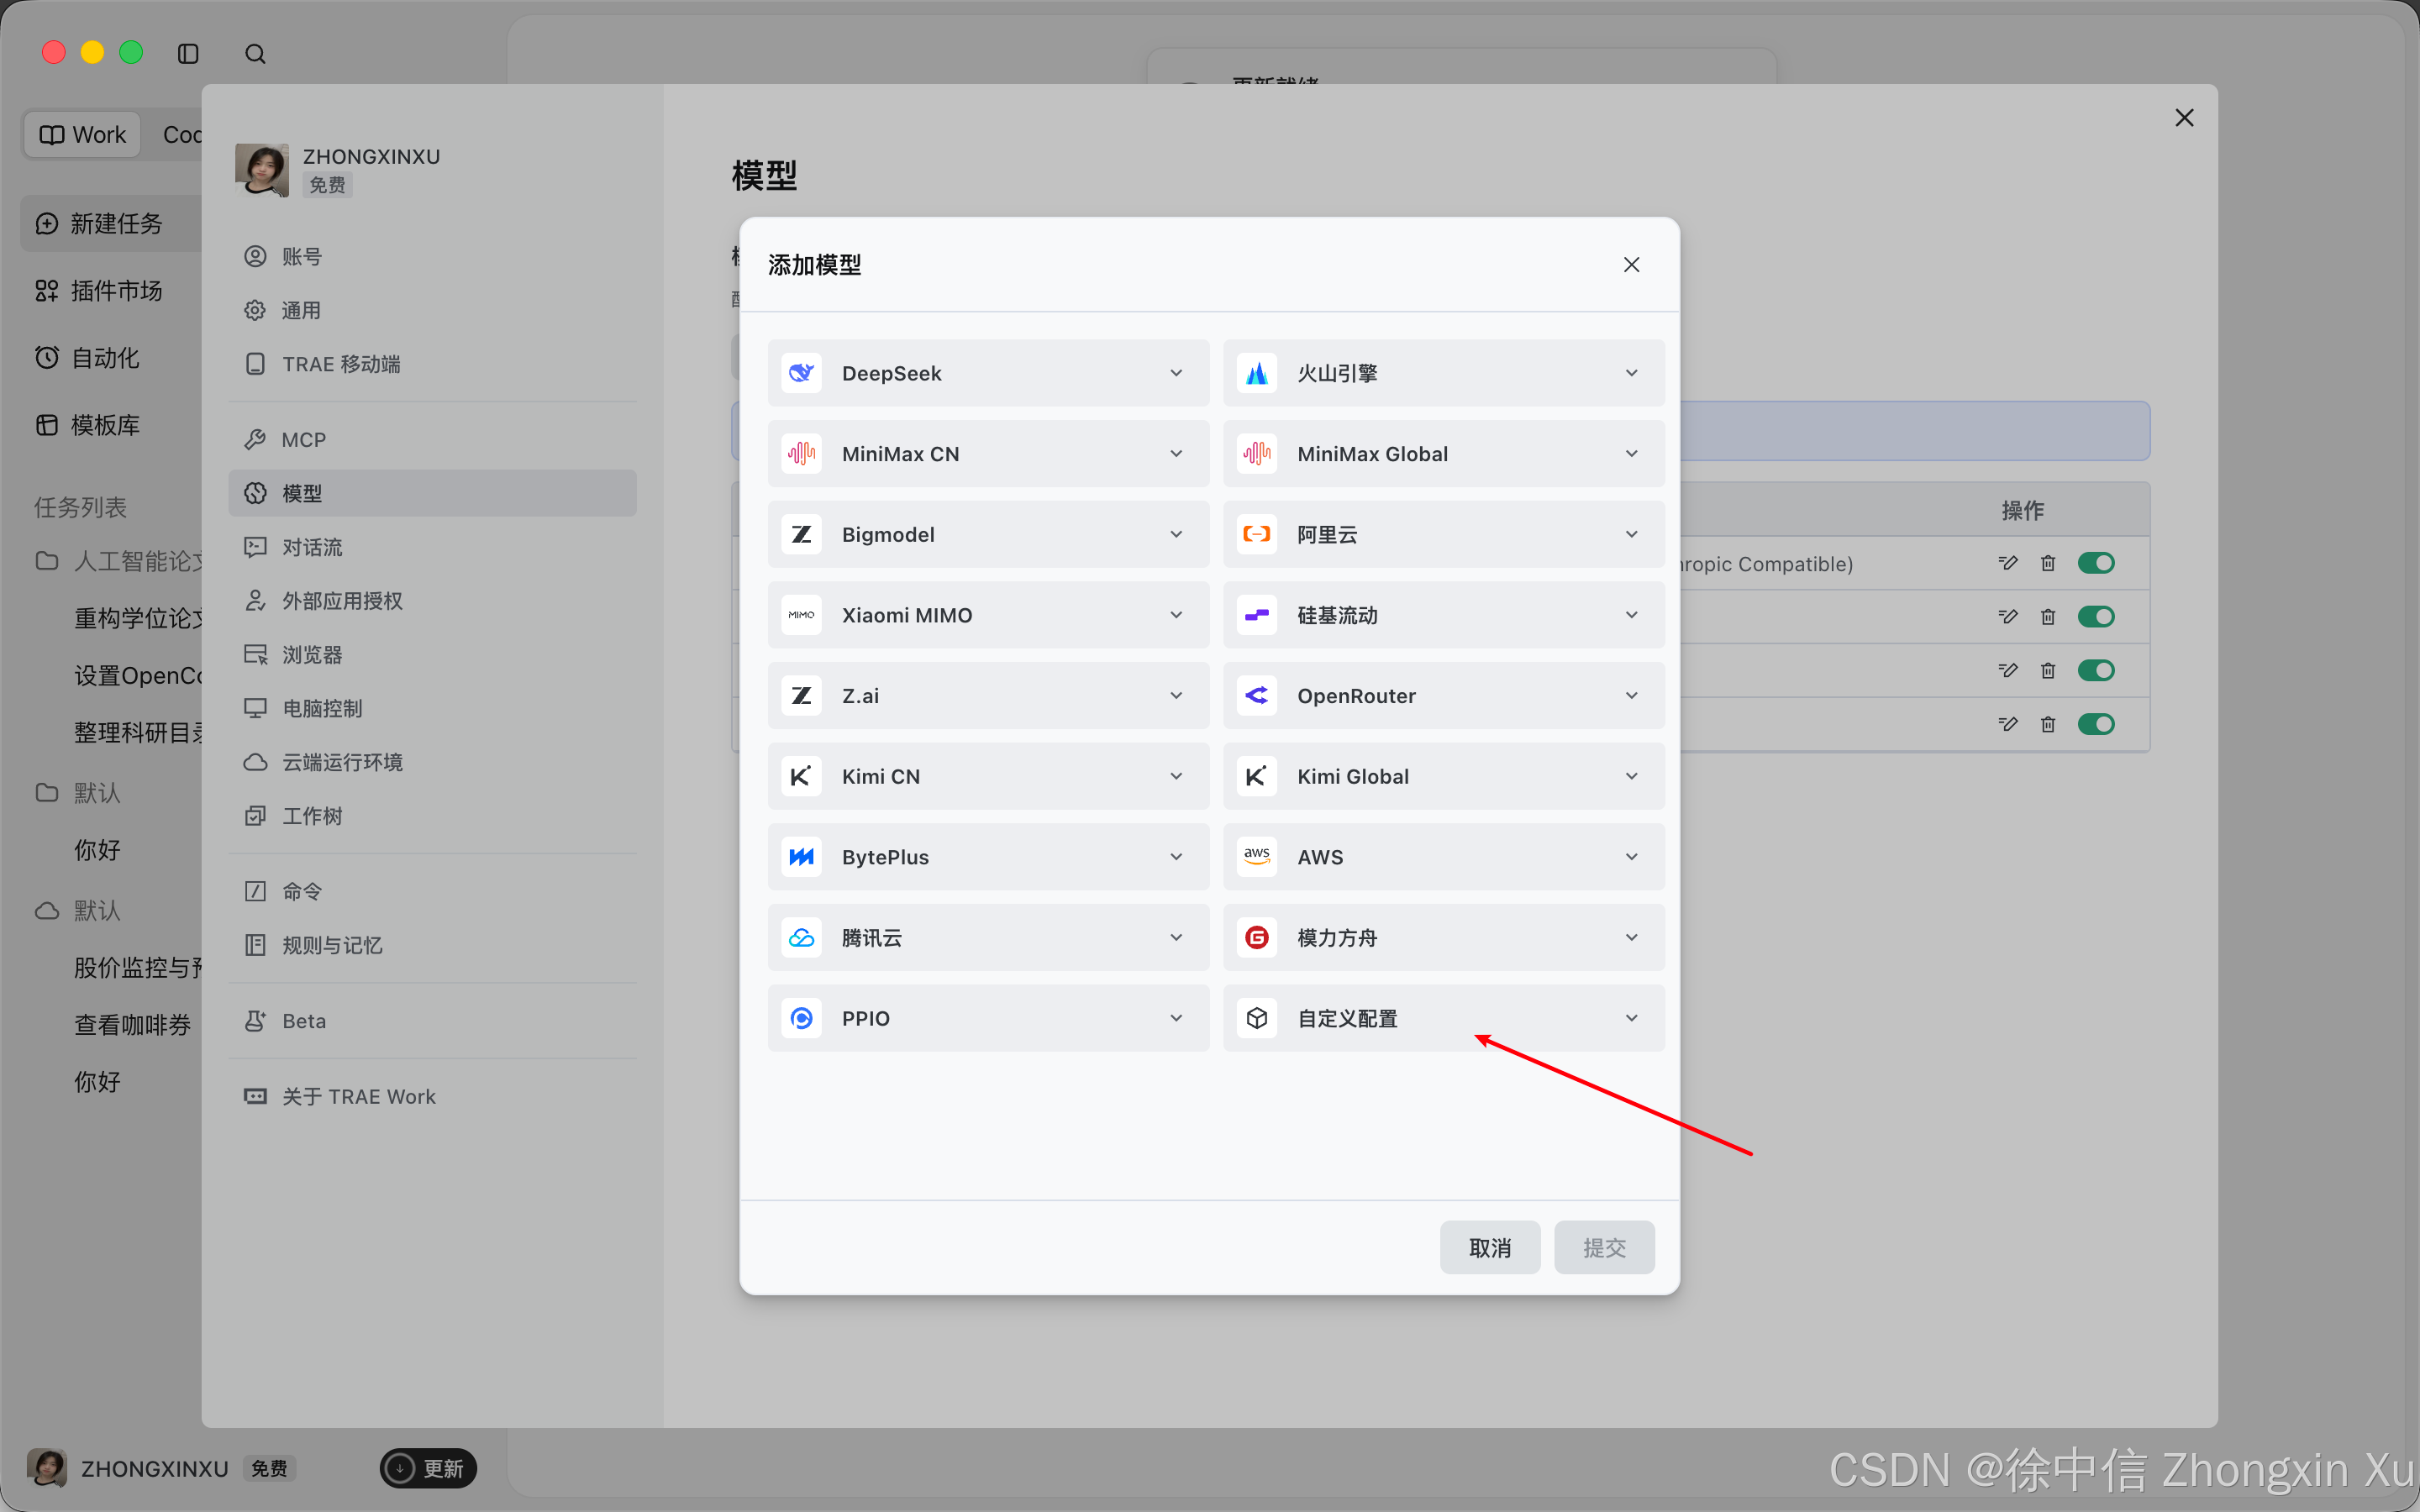
Task: Expand the Xiaomi MIMO dropdown chevron
Action: 1176,615
